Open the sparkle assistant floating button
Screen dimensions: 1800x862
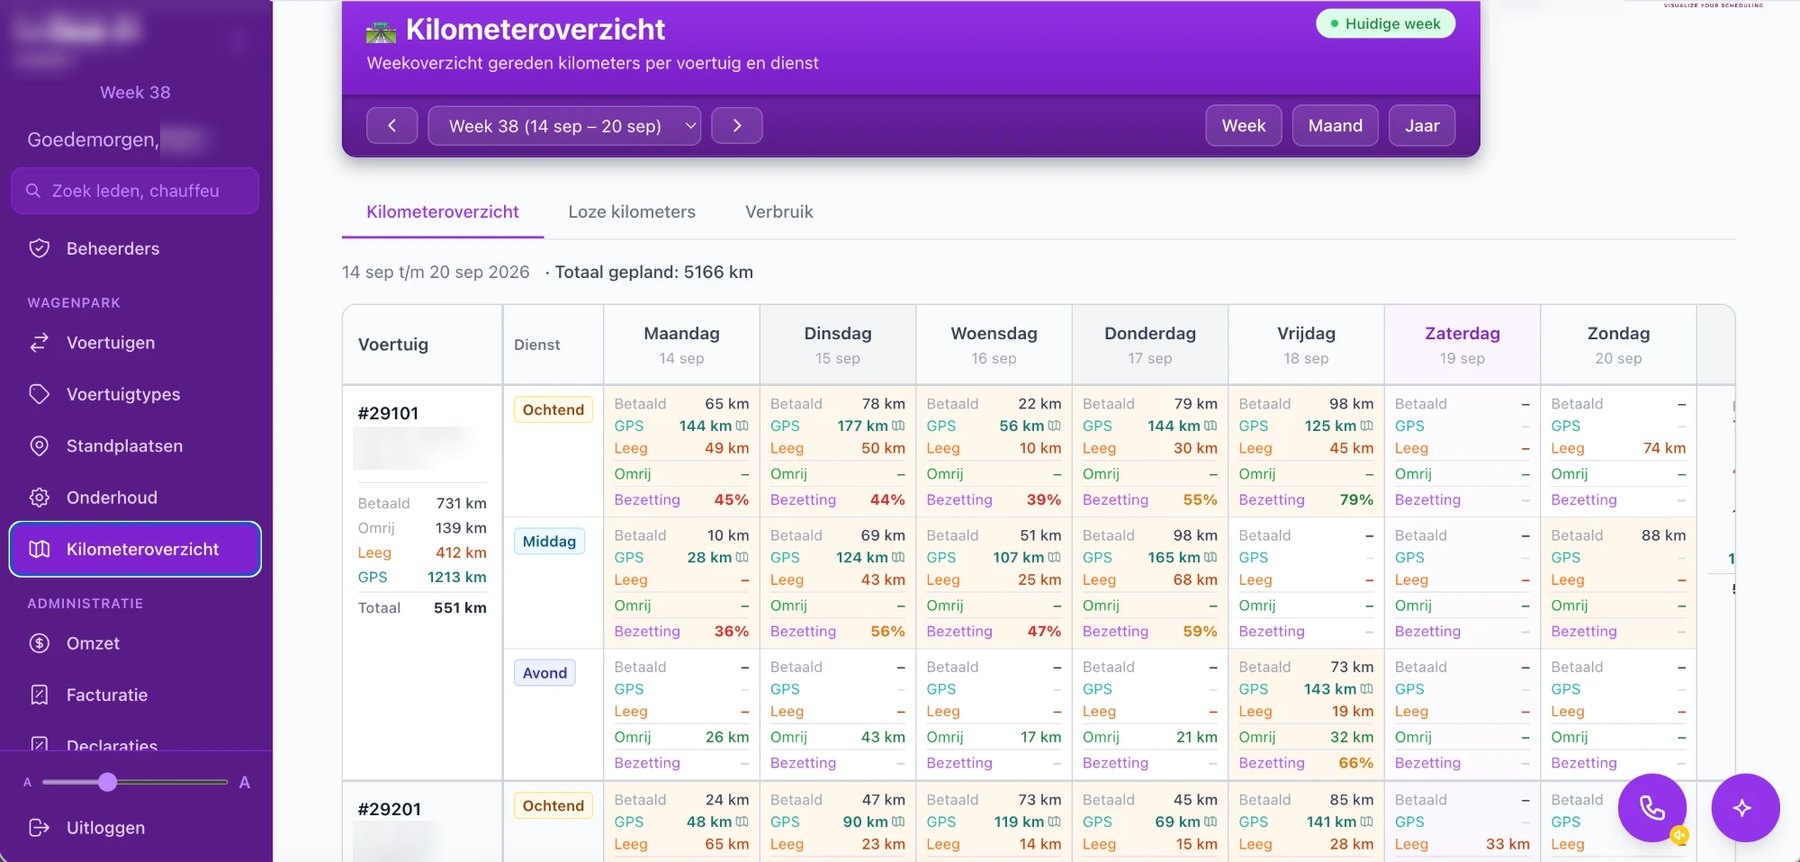point(1745,808)
